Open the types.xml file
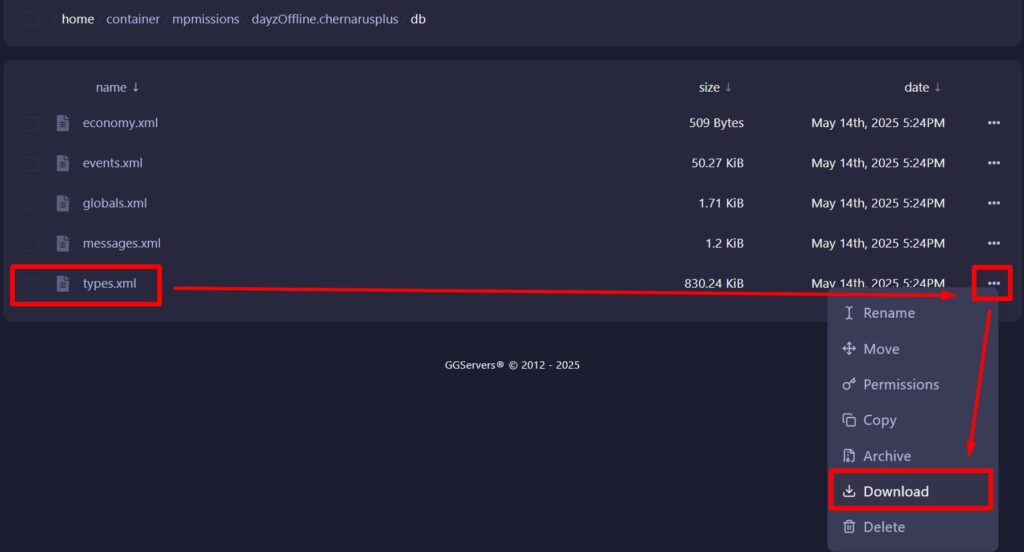Screen dimensions: 1024x552 coord(109,283)
